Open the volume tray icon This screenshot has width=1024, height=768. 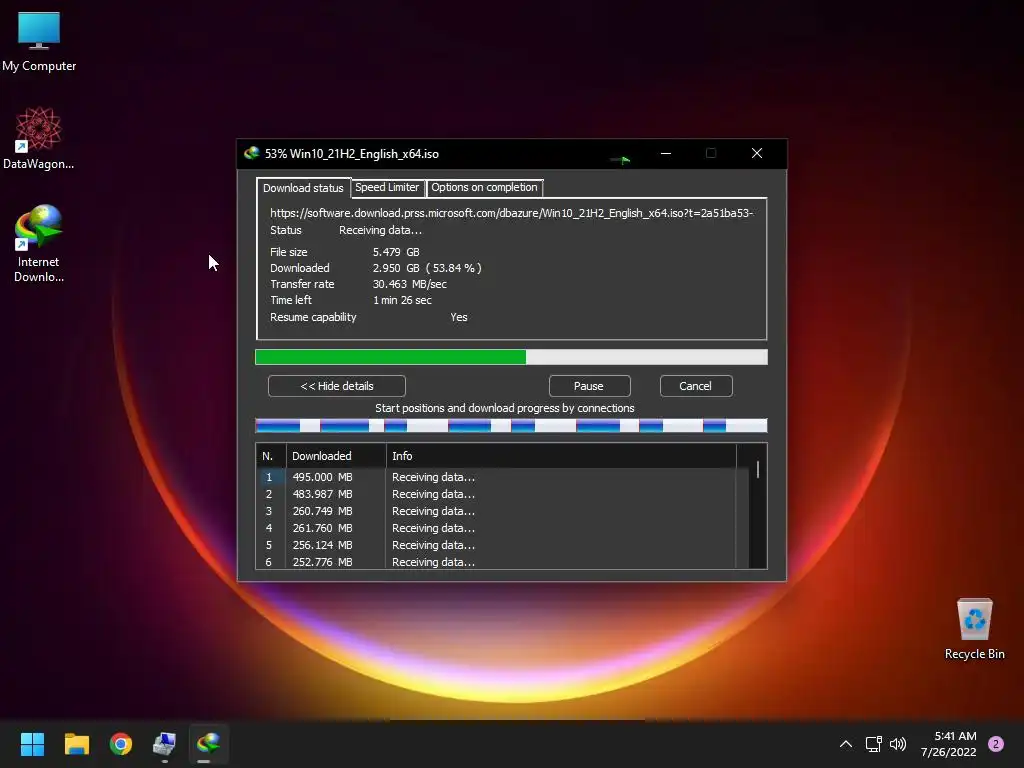coord(898,744)
